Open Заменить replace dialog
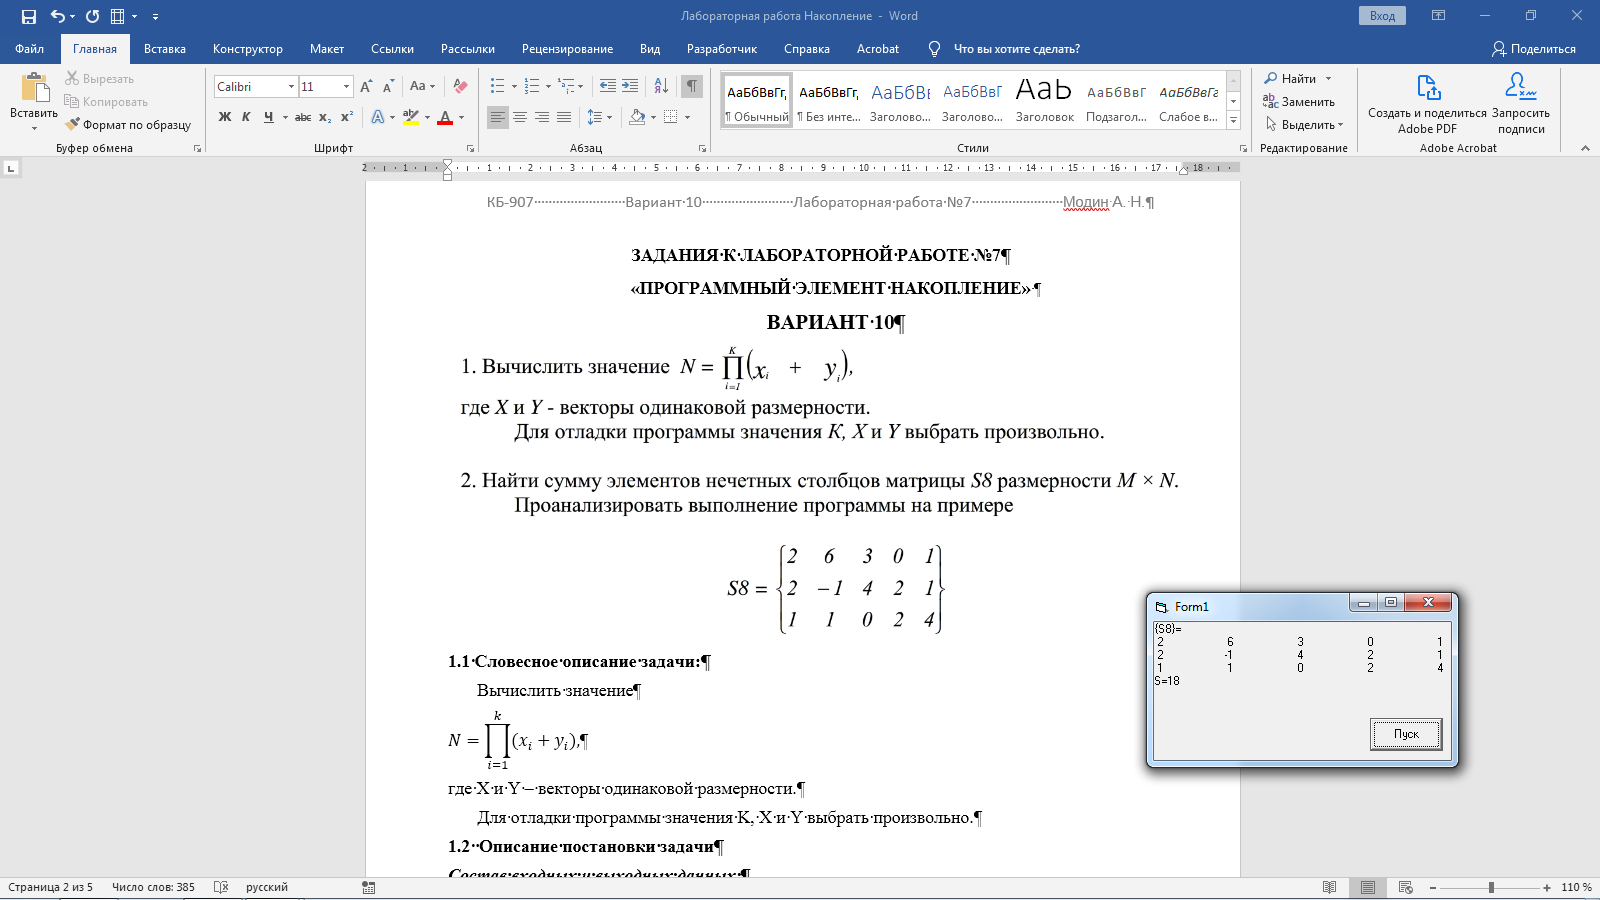The image size is (1600, 900). click(1299, 101)
